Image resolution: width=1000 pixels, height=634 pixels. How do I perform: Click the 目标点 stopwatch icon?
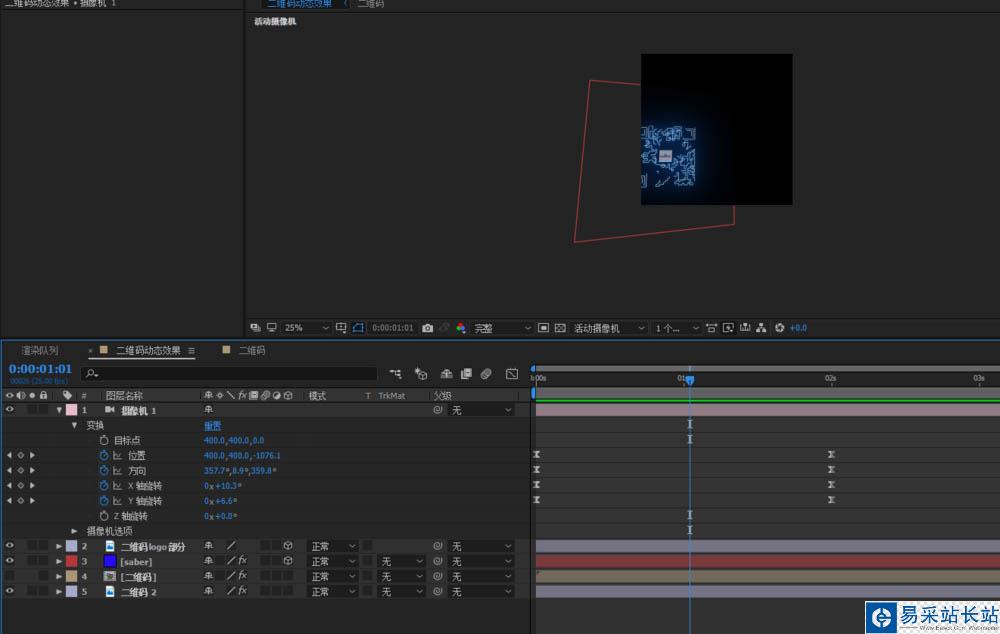coord(104,440)
